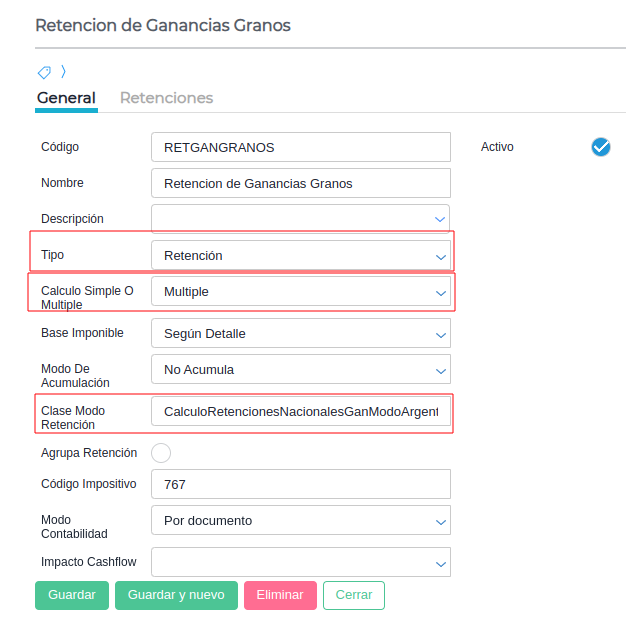This screenshot has width=626, height=639.
Task: Open Modo De Acumulación dropdown
Action: [x=300, y=370]
